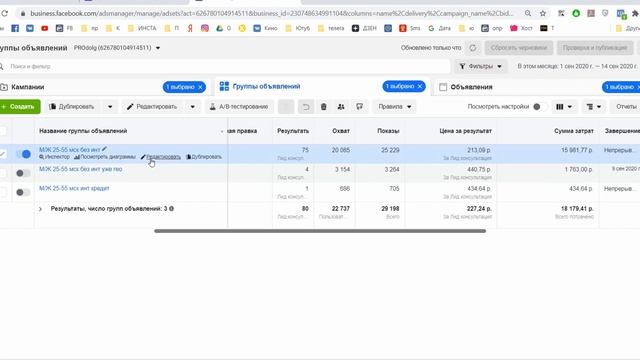Click the green Создать button
The height and width of the screenshot is (360, 640).
click(20, 107)
